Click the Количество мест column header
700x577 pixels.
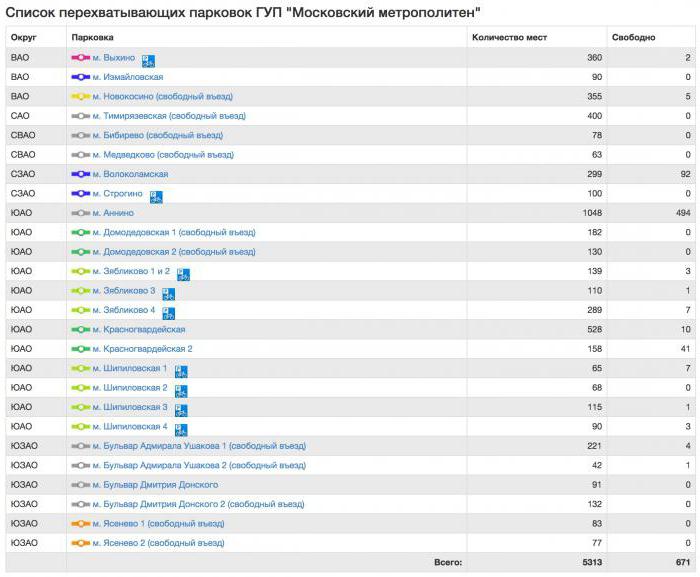pos(509,37)
